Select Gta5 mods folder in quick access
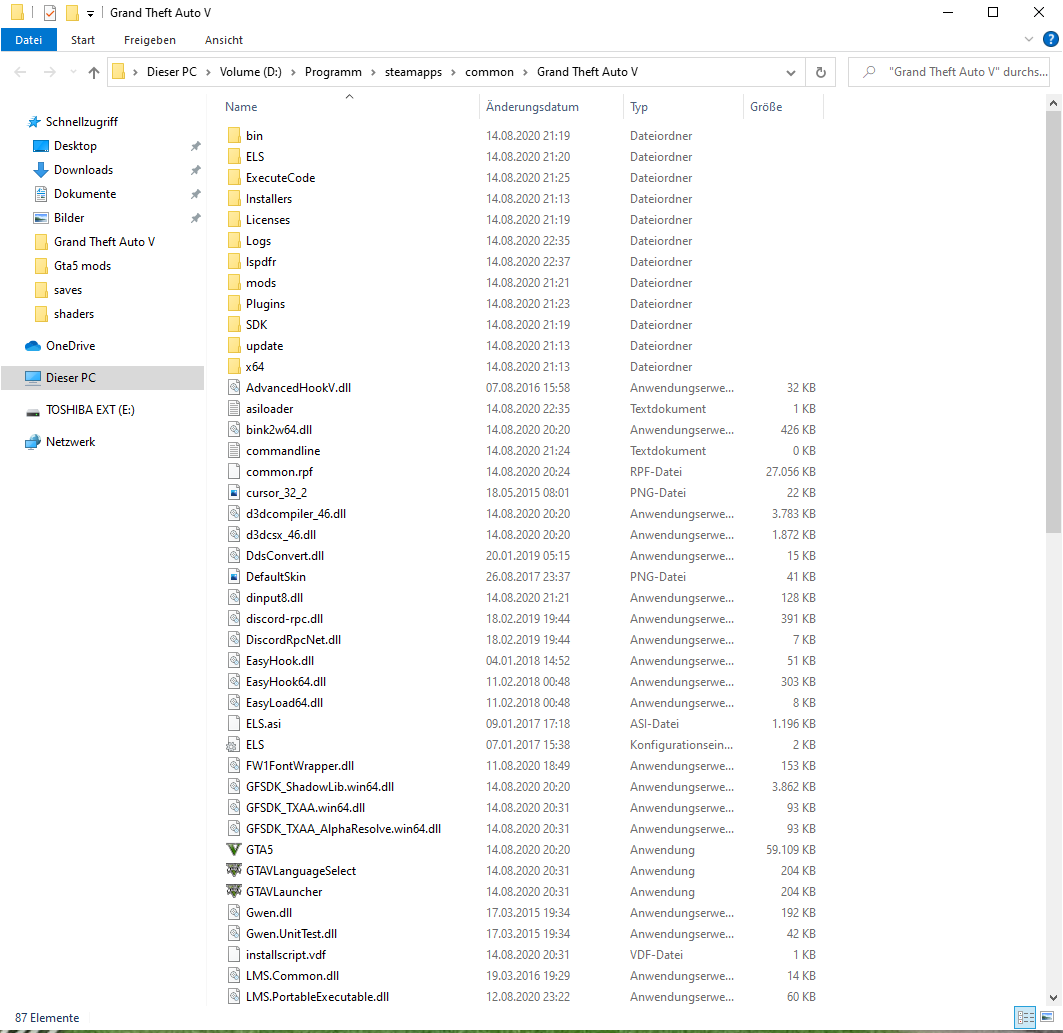 point(82,266)
